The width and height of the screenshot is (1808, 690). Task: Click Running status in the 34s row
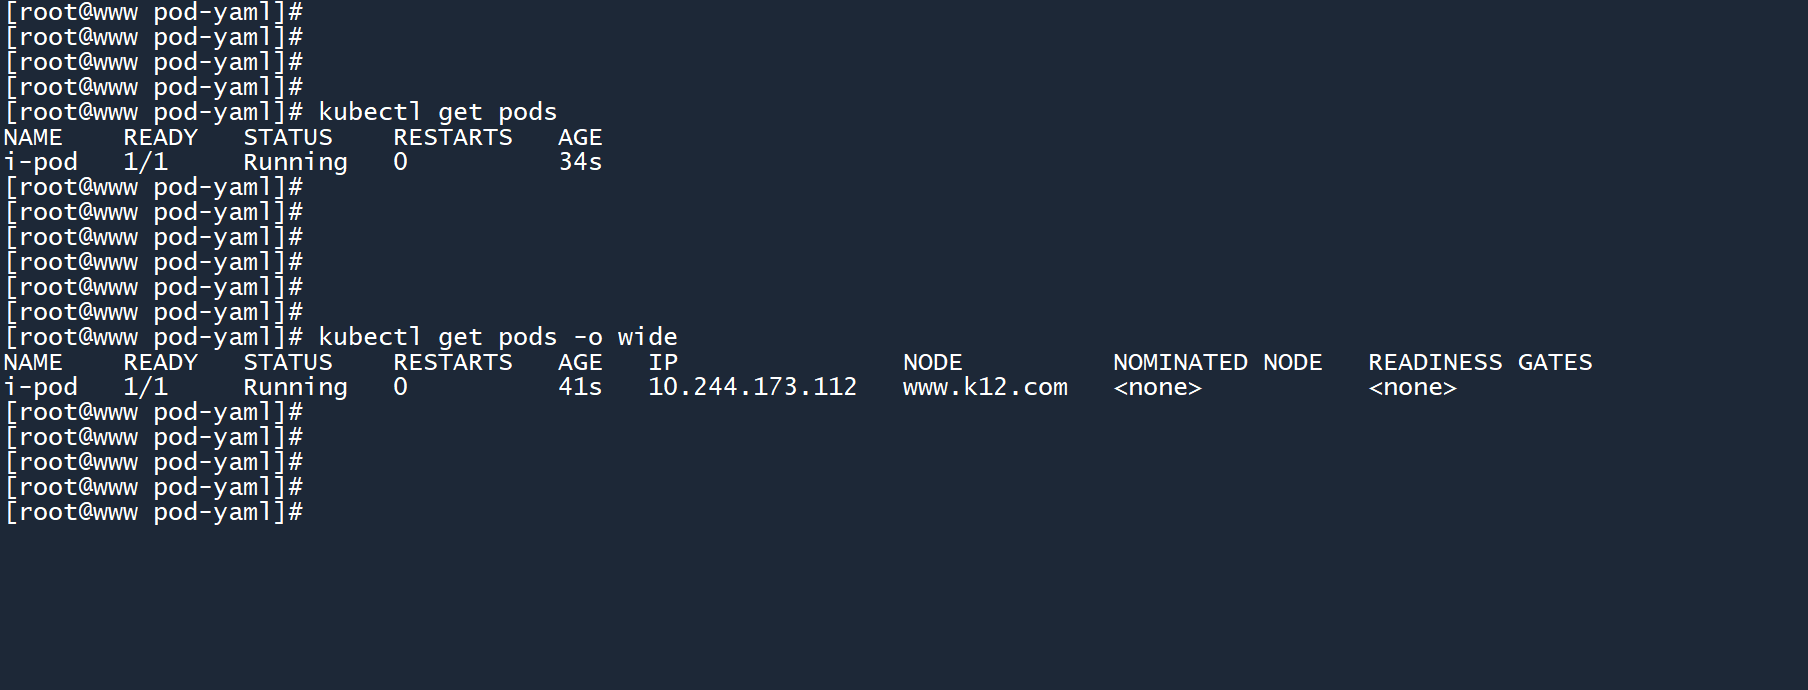[295, 162]
